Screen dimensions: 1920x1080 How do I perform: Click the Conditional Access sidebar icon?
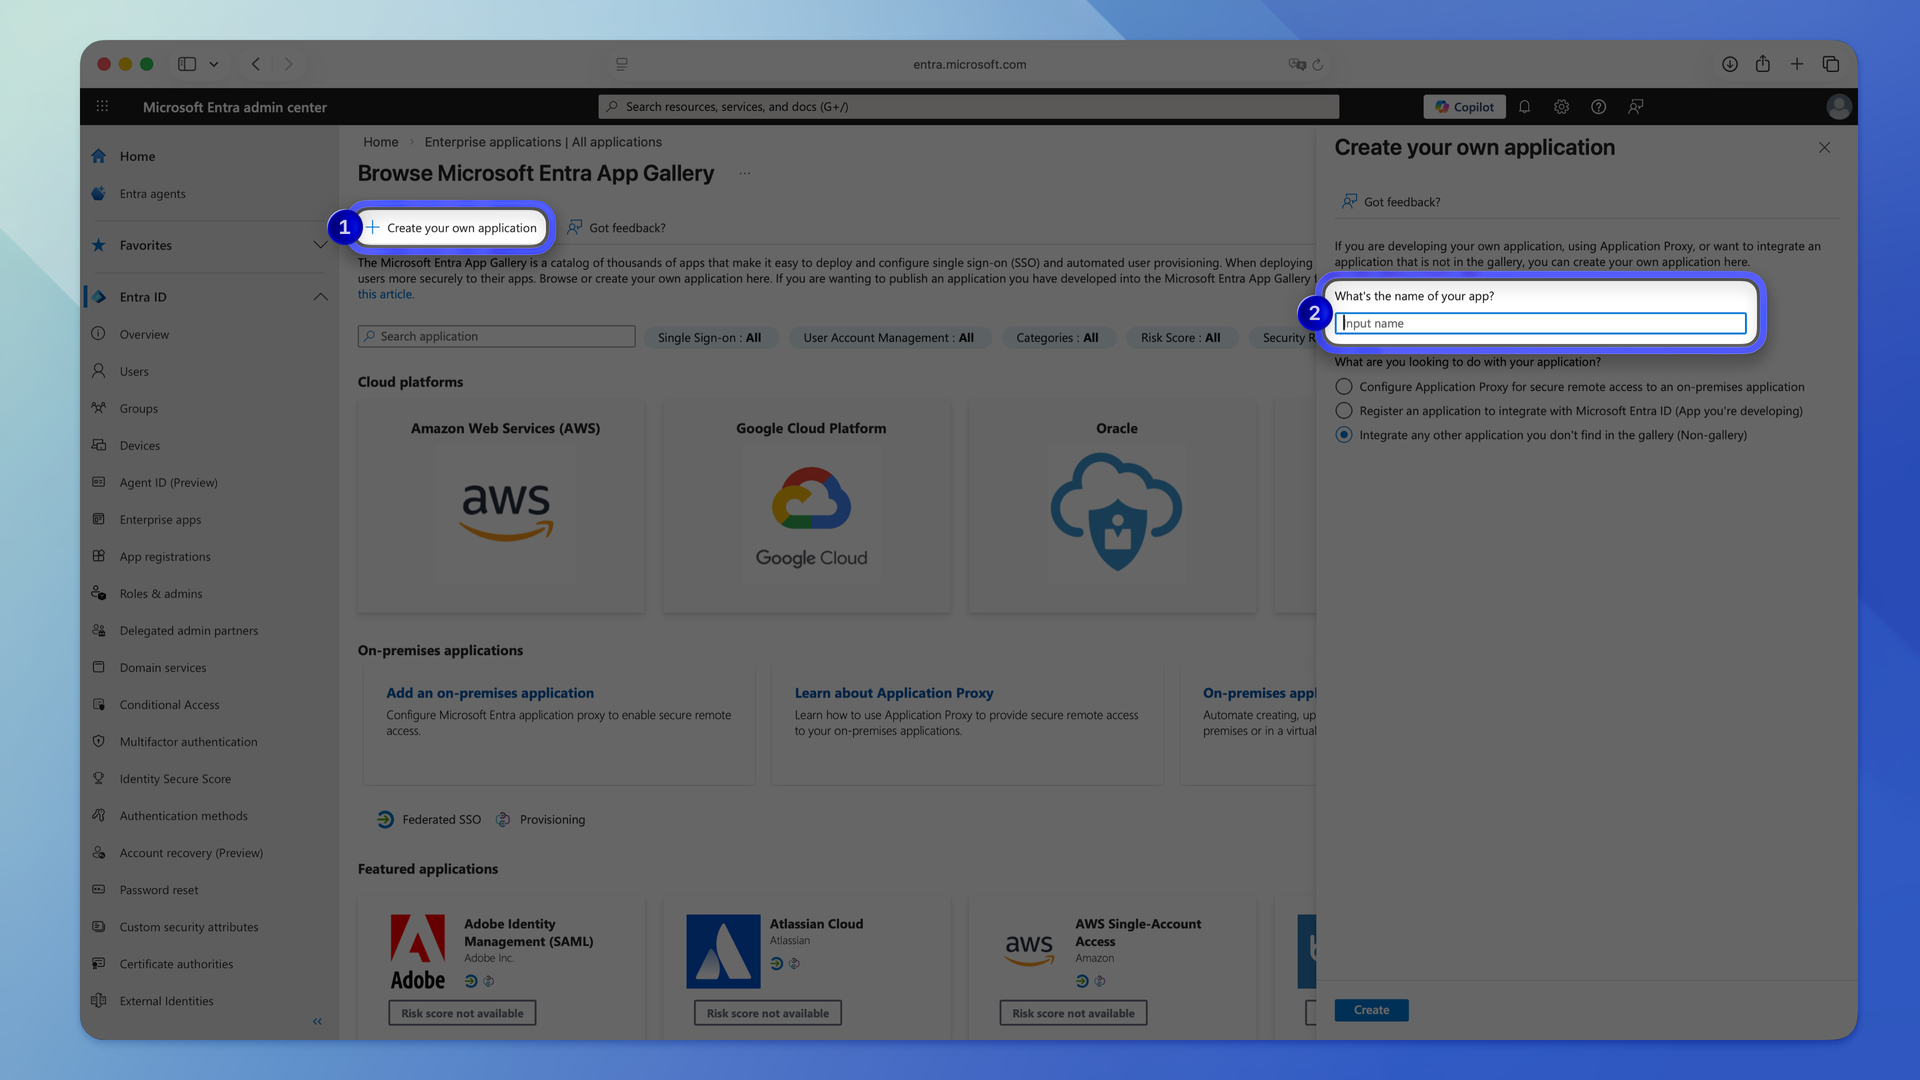pyautogui.click(x=98, y=704)
